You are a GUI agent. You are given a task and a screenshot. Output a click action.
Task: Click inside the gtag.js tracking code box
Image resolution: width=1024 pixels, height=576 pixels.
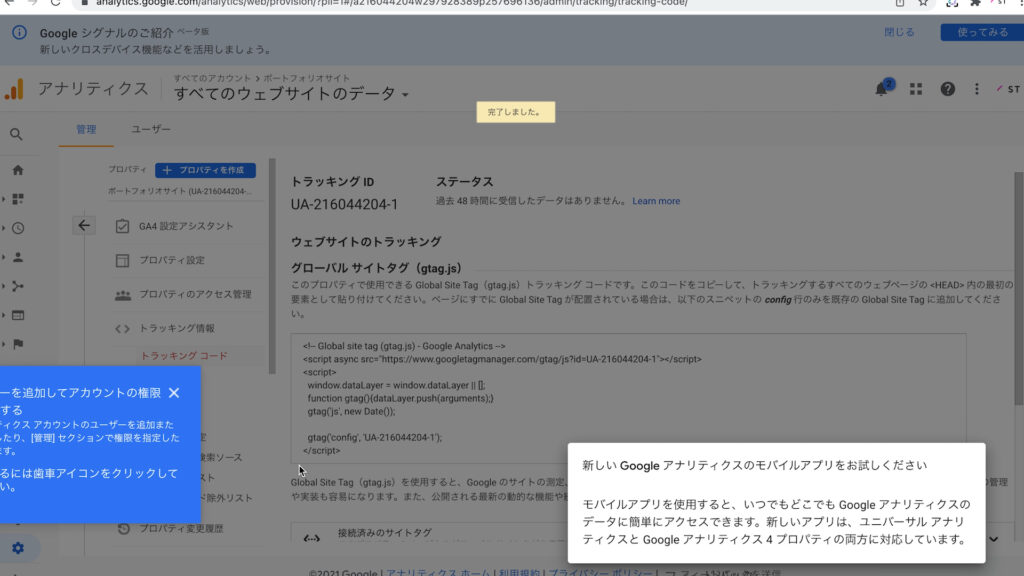(628, 398)
